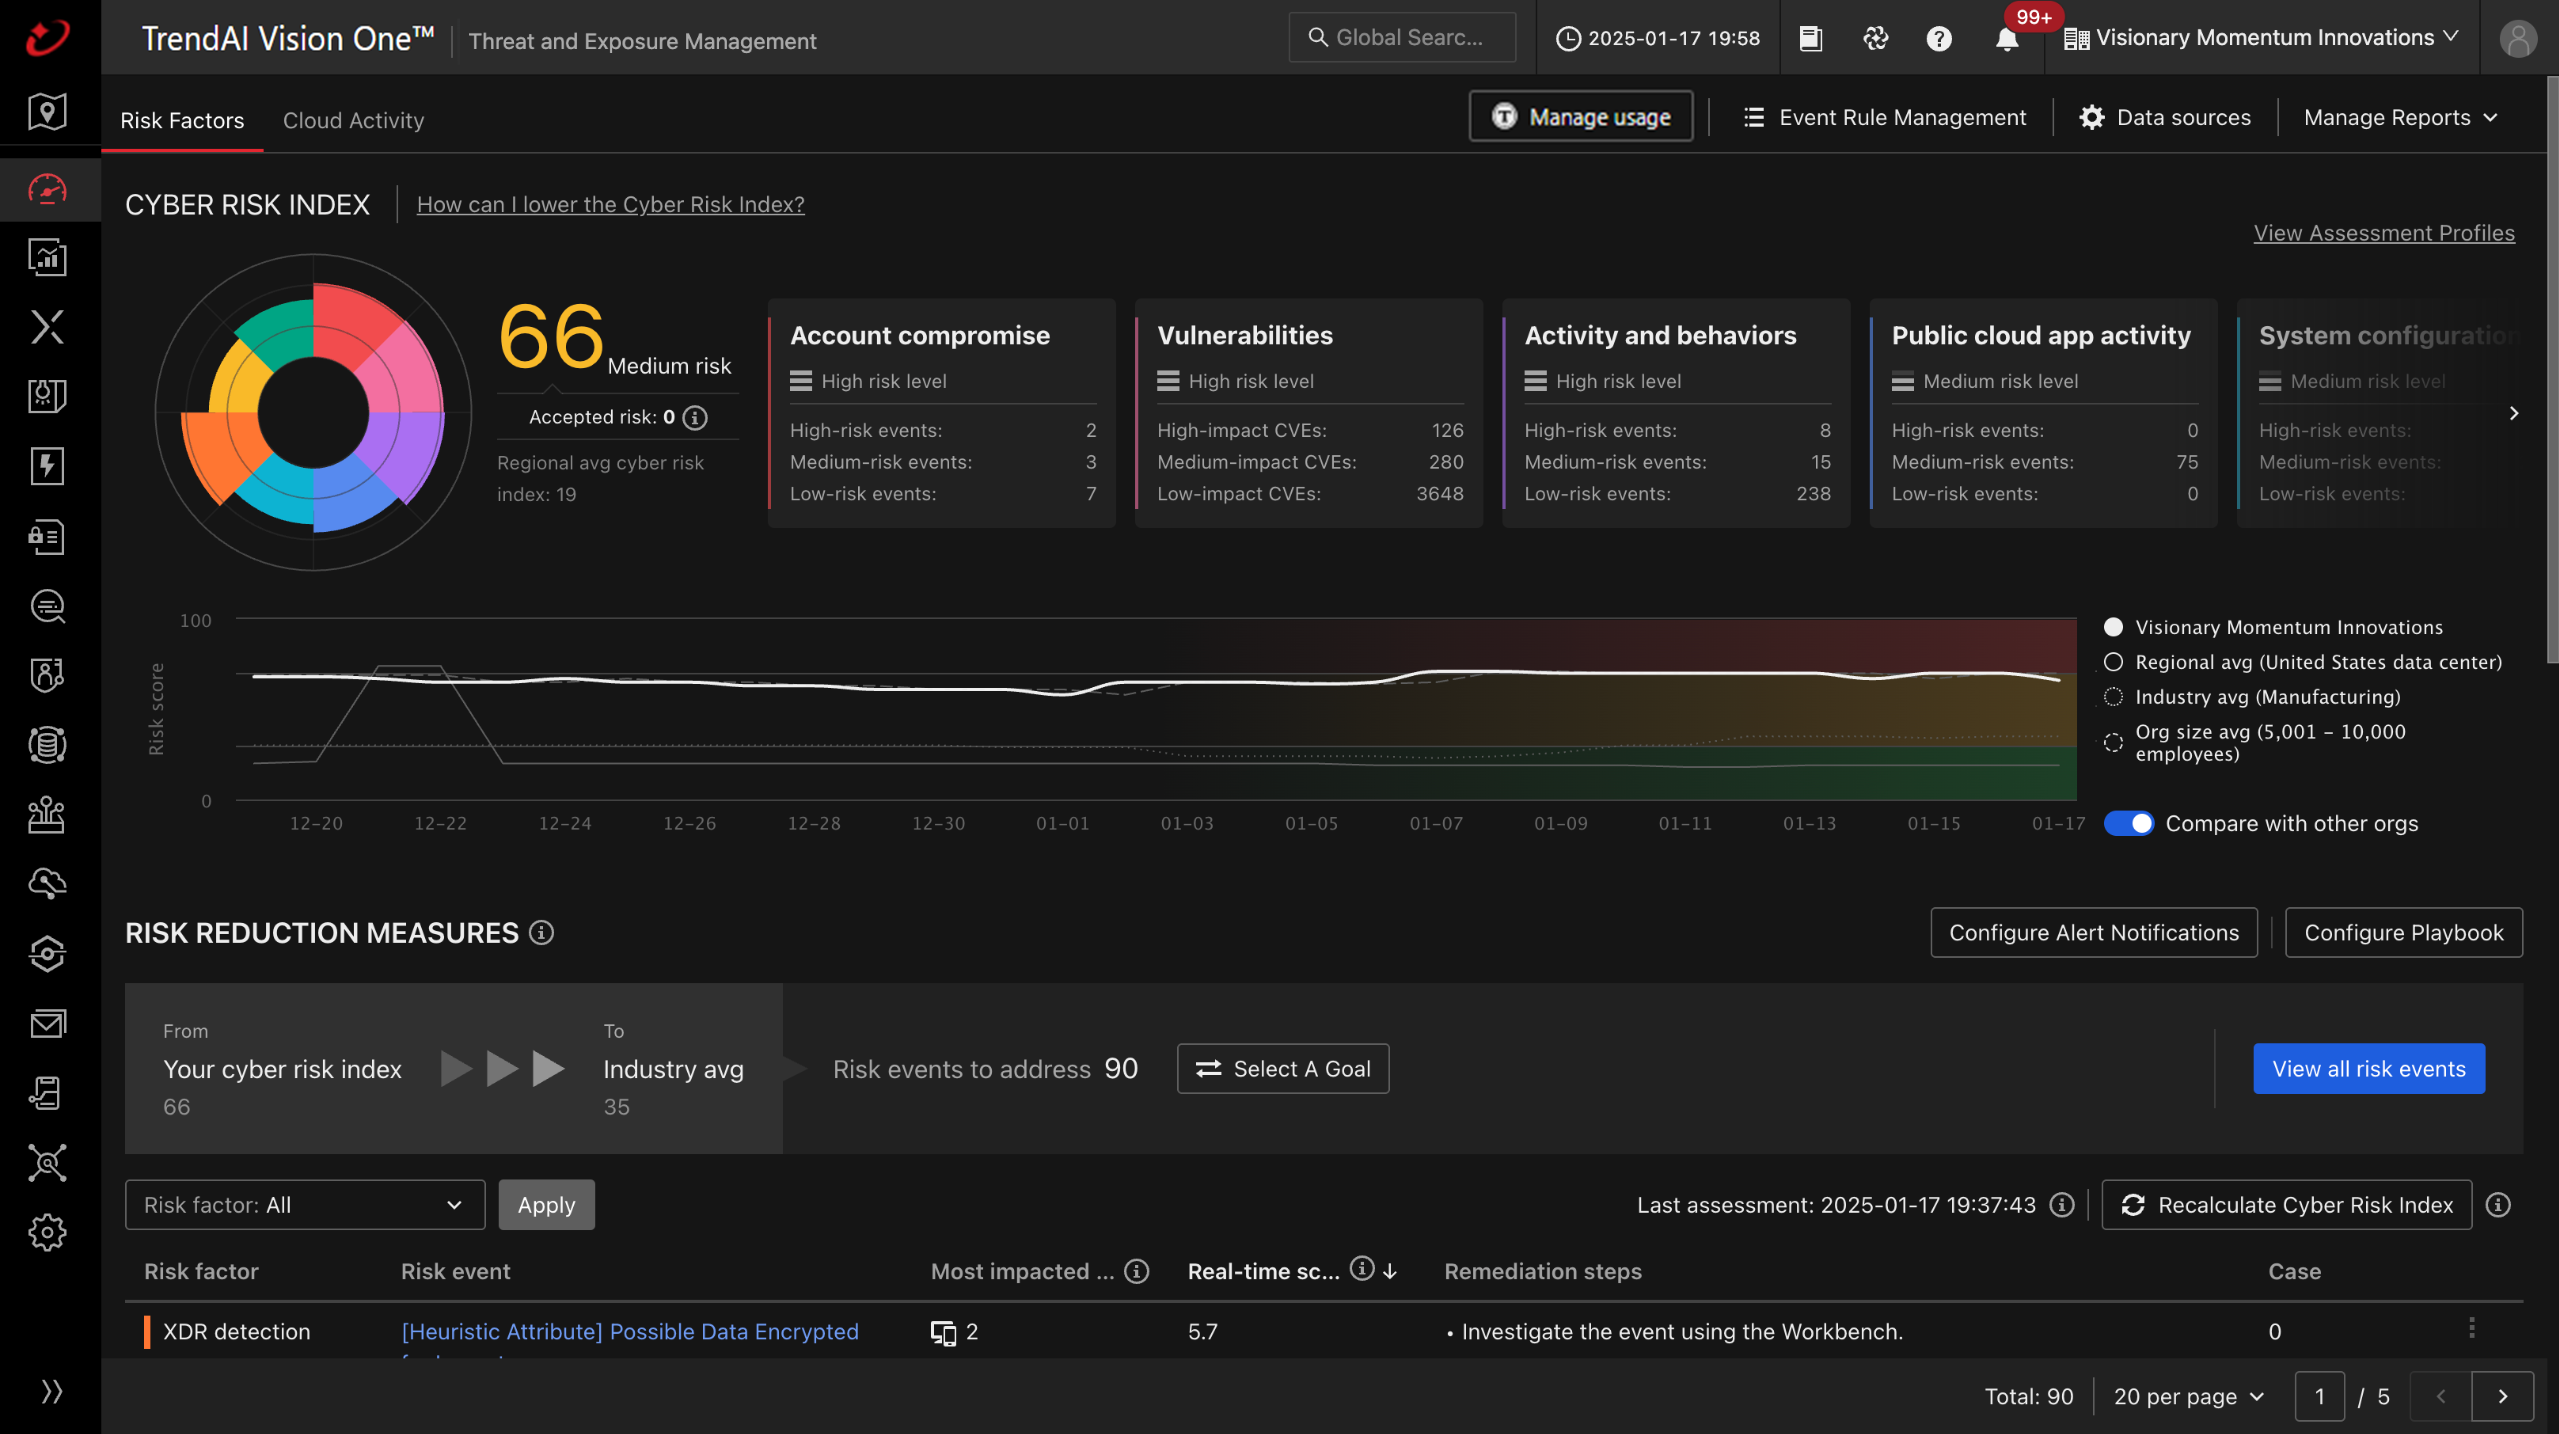Image resolution: width=2559 pixels, height=1434 pixels.
Task: Open the Risk factor: All dropdown
Action: pyautogui.click(x=304, y=1205)
